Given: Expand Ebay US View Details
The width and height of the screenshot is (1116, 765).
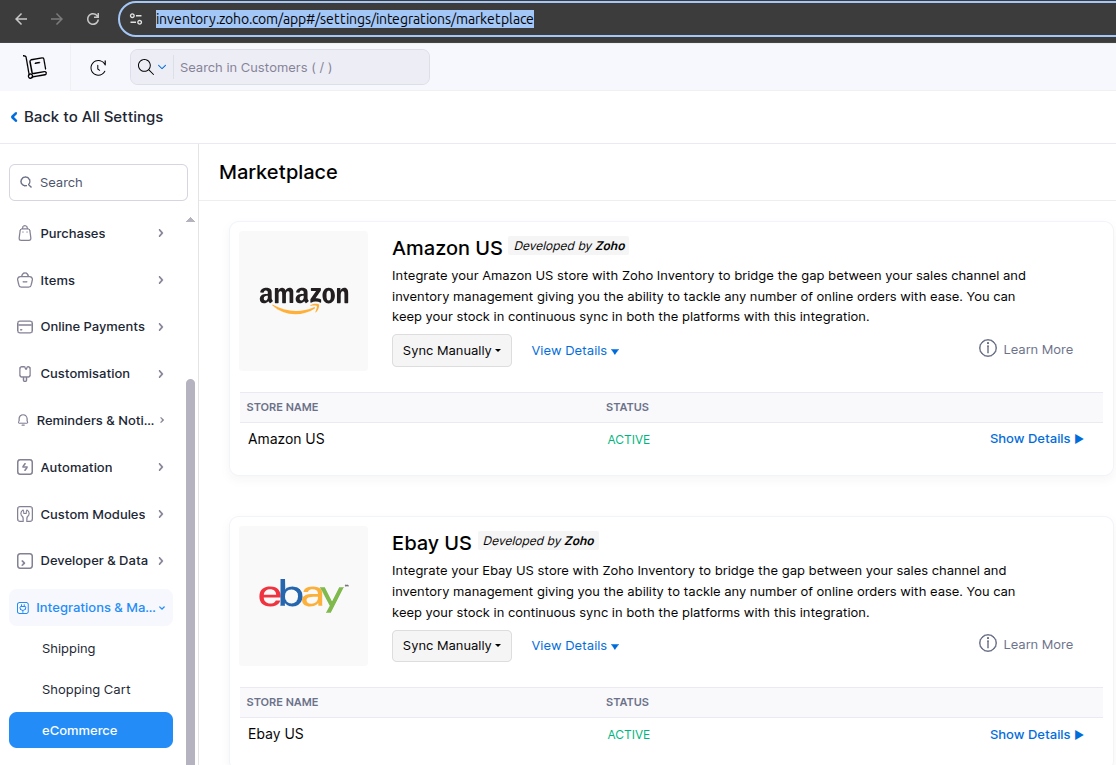Looking at the screenshot, I should coord(575,646).
